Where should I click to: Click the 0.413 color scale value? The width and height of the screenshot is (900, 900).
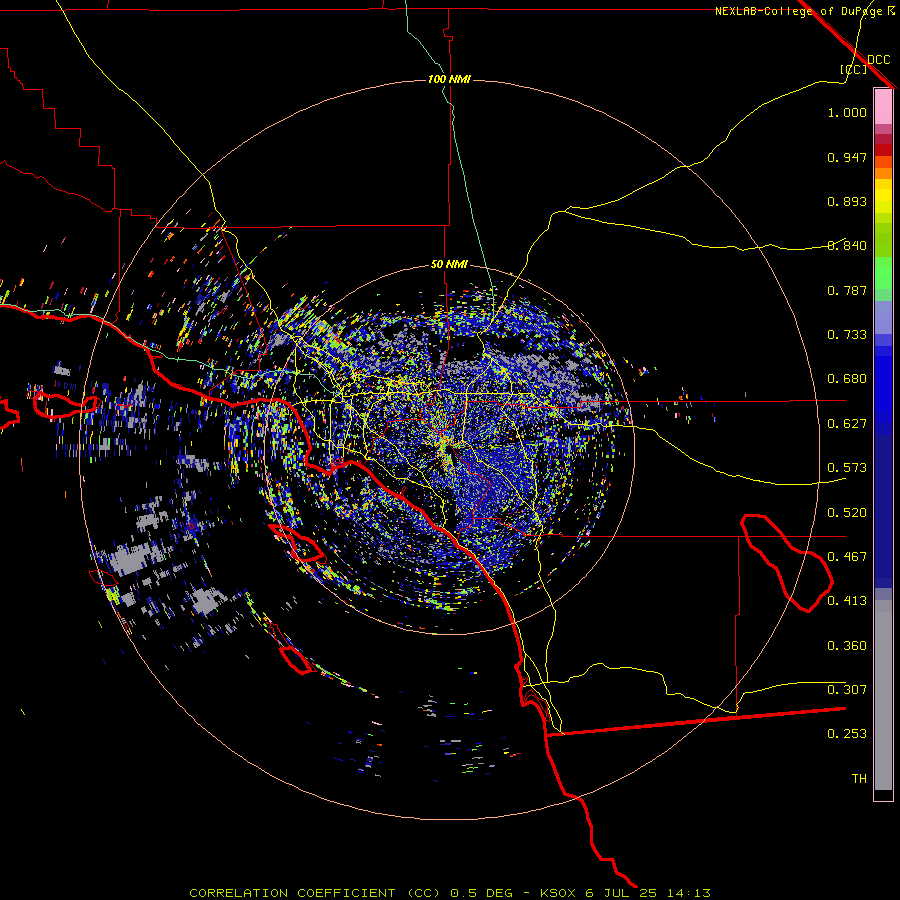pyautogui.click(x=847, y=601)
